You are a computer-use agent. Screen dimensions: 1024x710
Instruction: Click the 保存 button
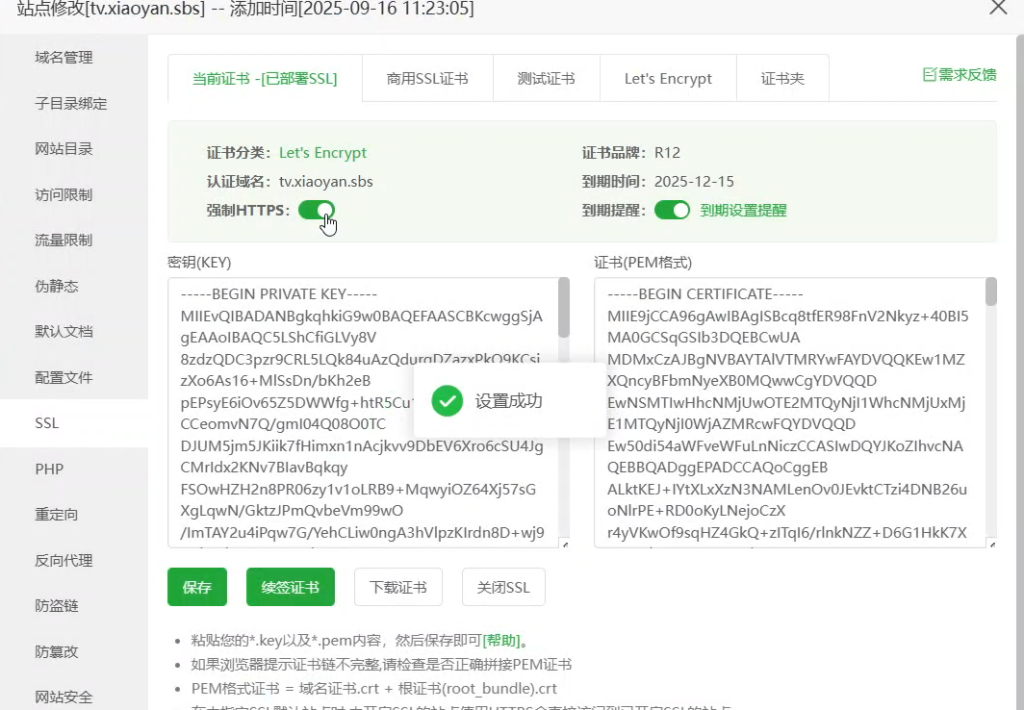pyautogui.click(x=197, y=587)
